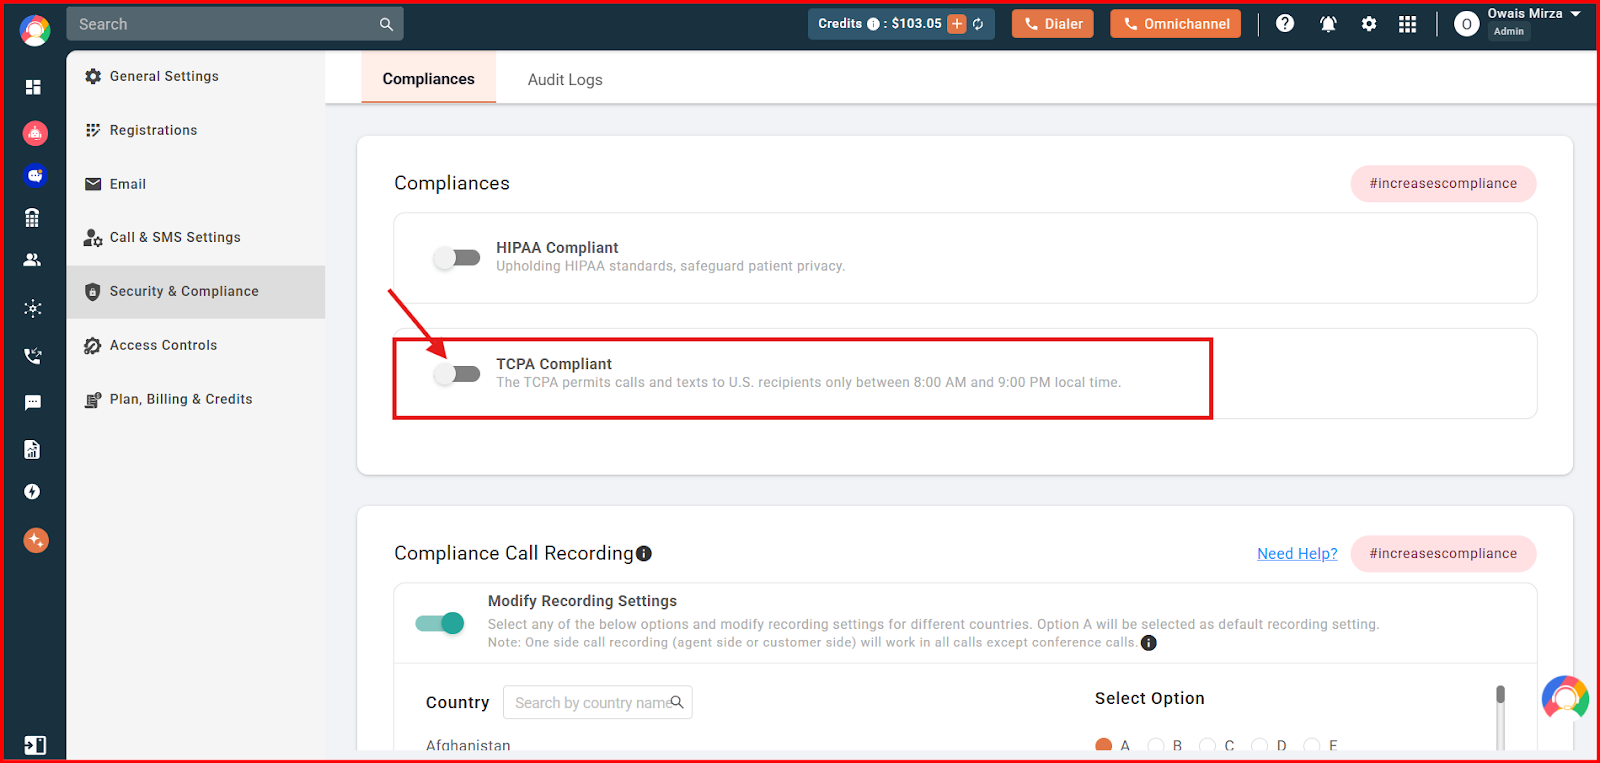Add credits with the orange plus icon

957,24
